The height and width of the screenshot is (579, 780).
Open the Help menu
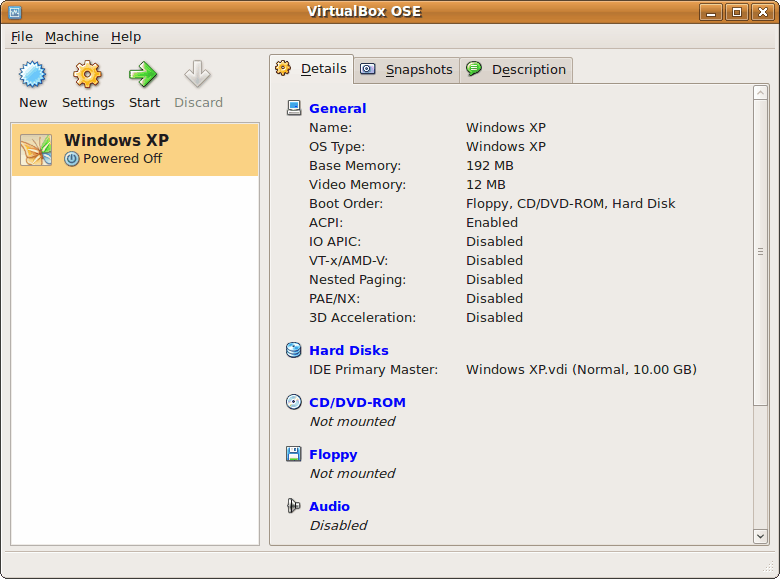[x=126, y=37]
